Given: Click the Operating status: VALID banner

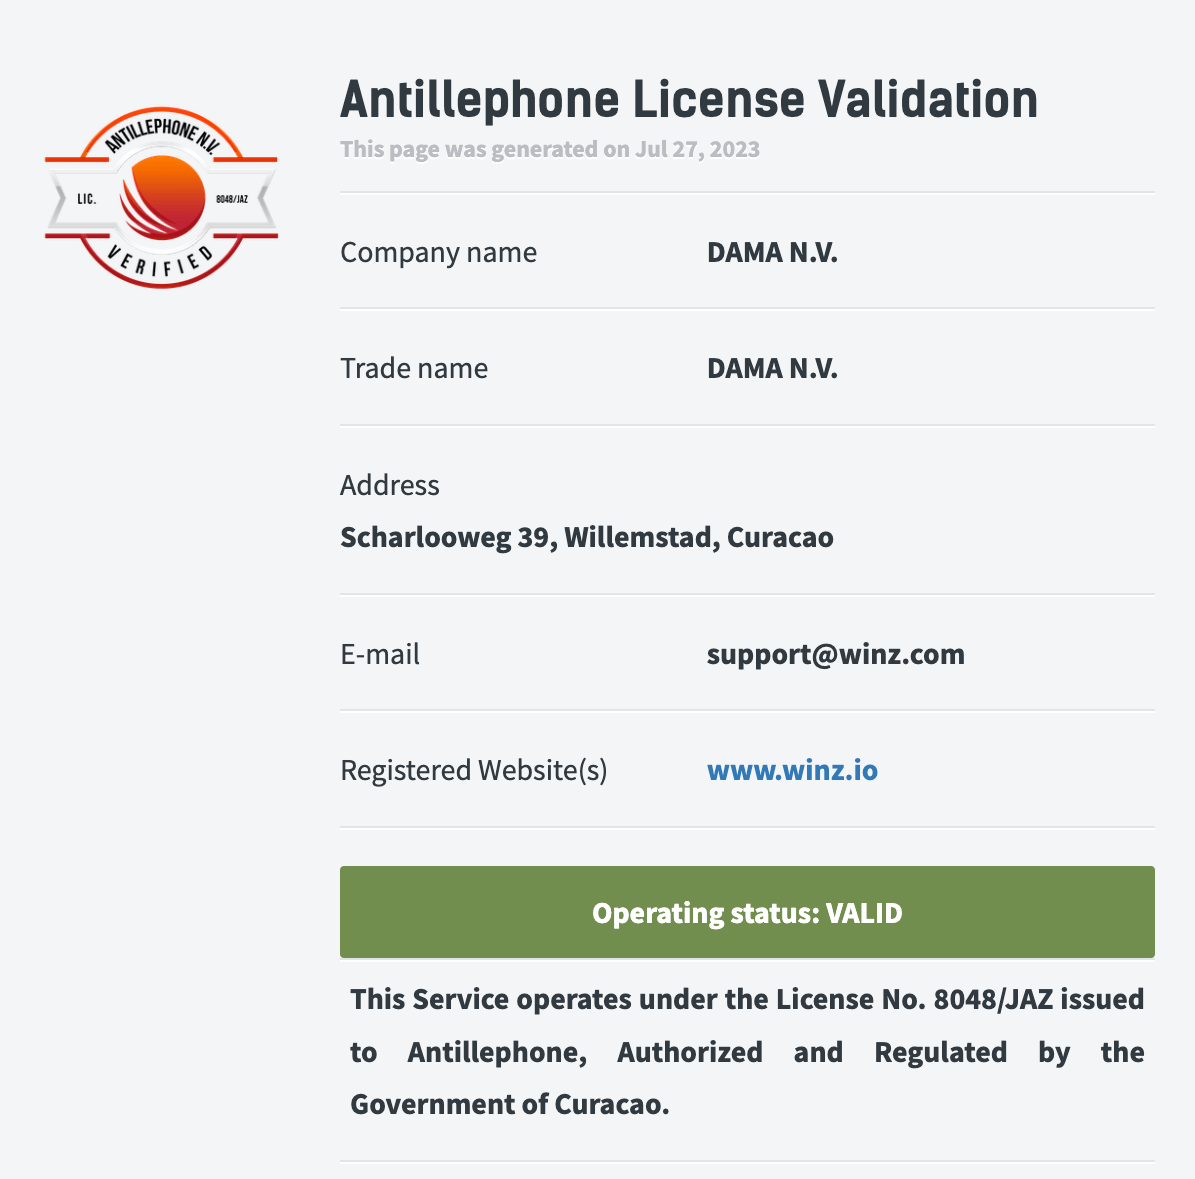Looking at the screenshot, I should pyautogui.click(x=747, y=912).
